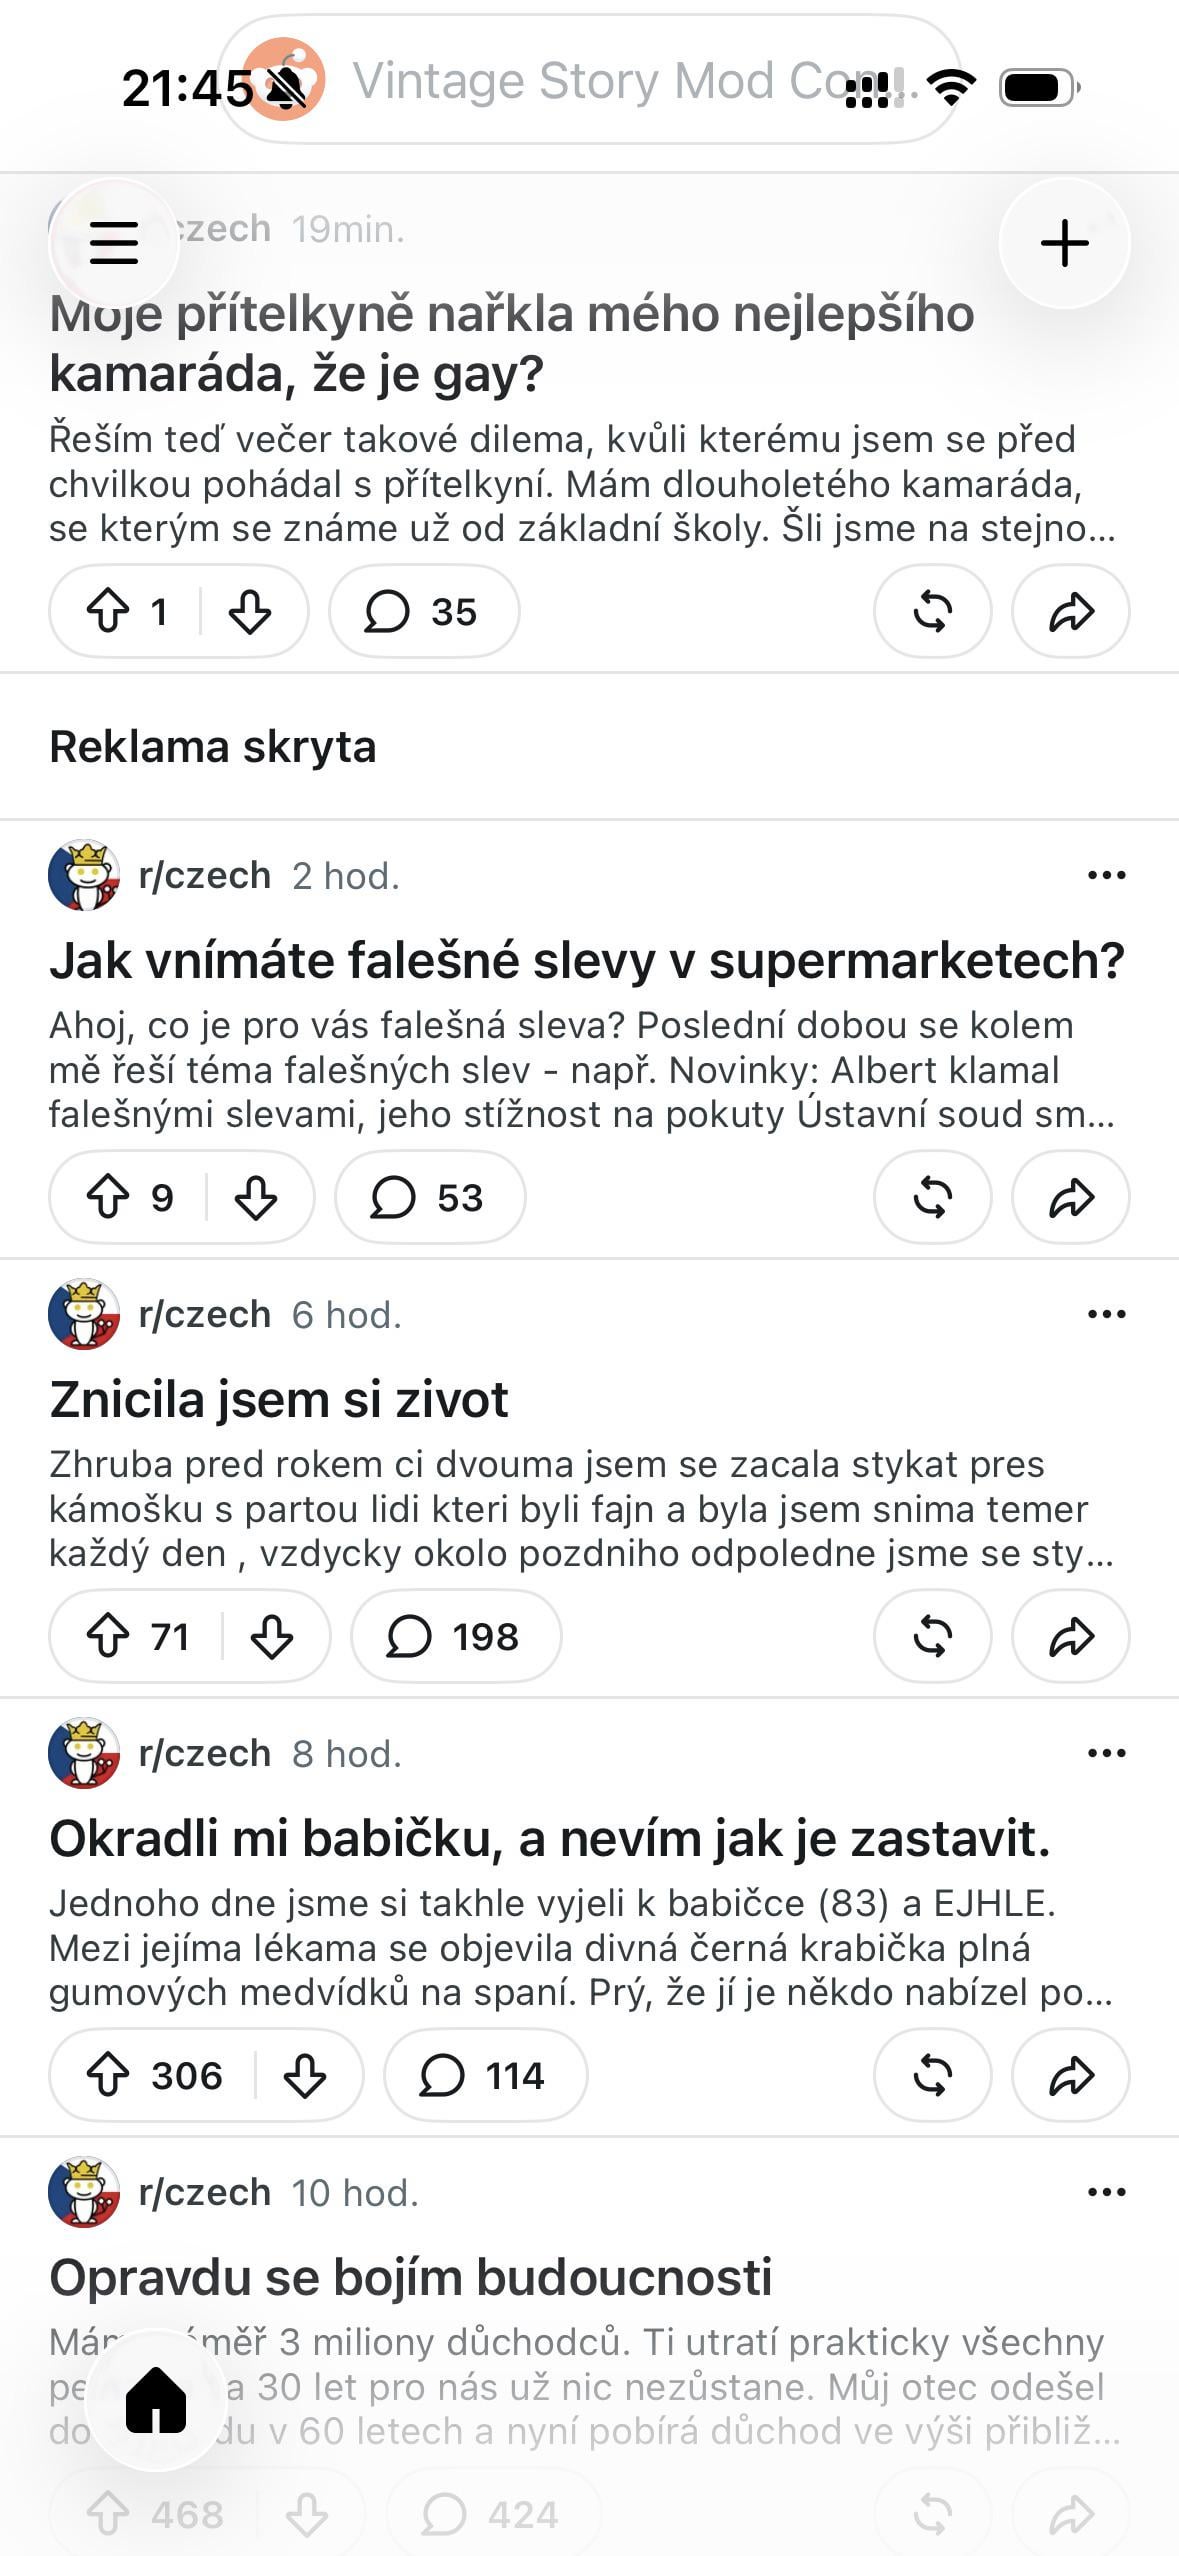Open options menu for falešné slevy post
1179x2556 pixels.
(1106, 875)
